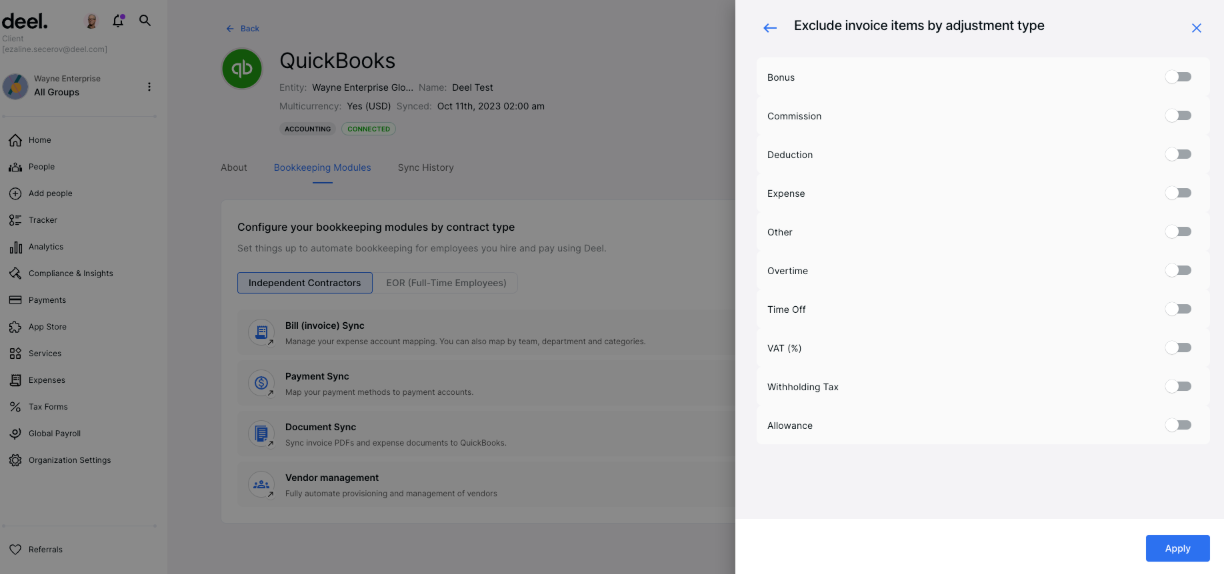Open the search magnifier icon

(x=145, y=20)
